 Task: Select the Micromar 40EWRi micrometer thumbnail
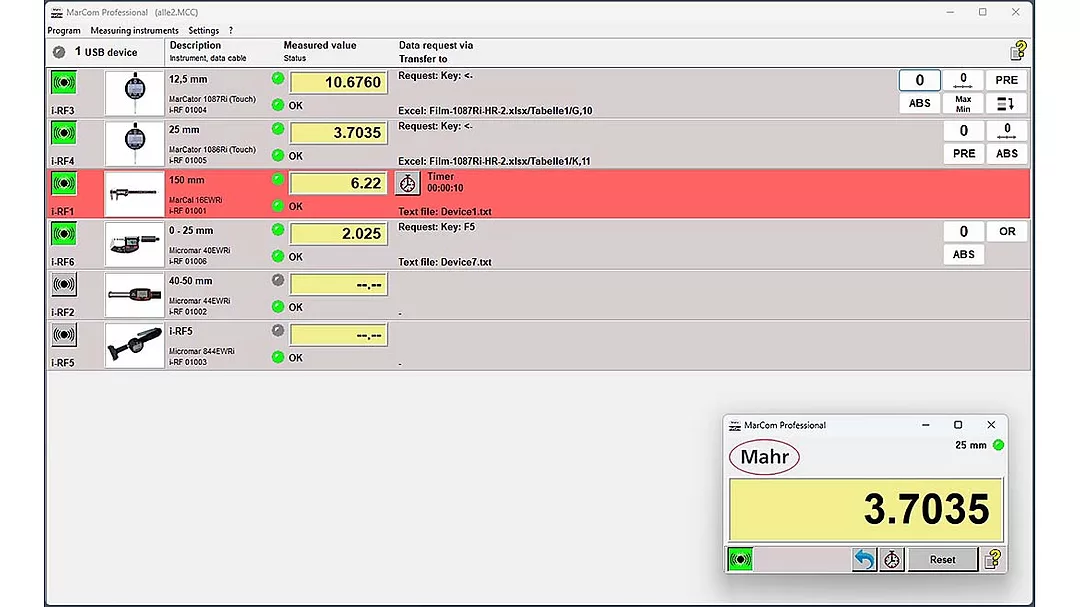[134, 244]
